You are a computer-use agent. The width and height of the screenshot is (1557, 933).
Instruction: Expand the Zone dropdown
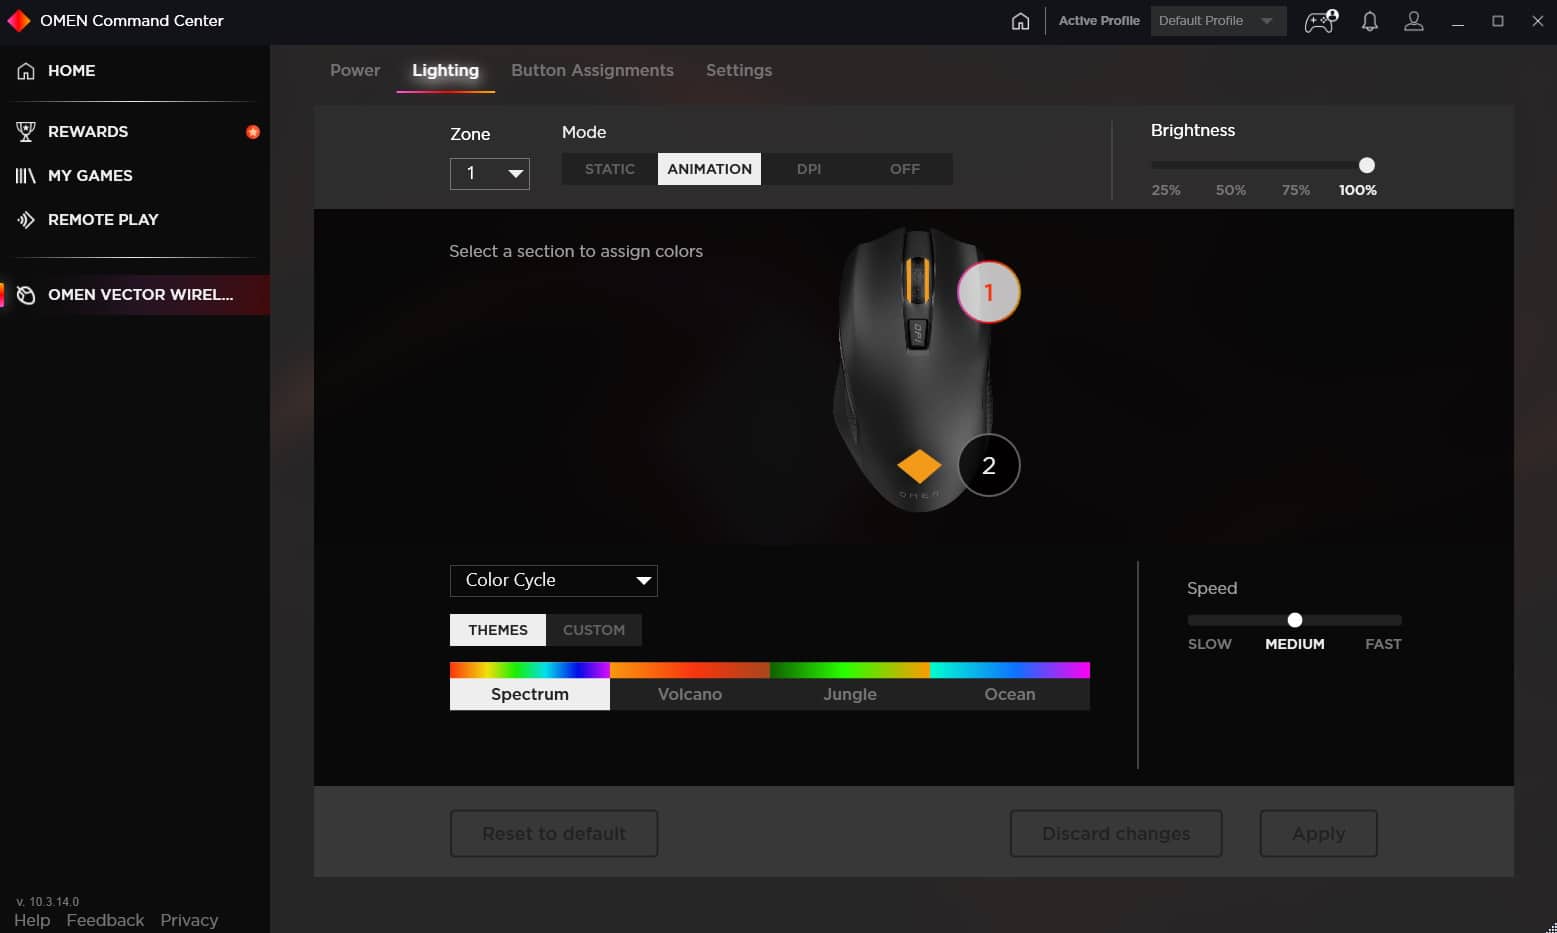pyautogui.click(x=489, y=173)
